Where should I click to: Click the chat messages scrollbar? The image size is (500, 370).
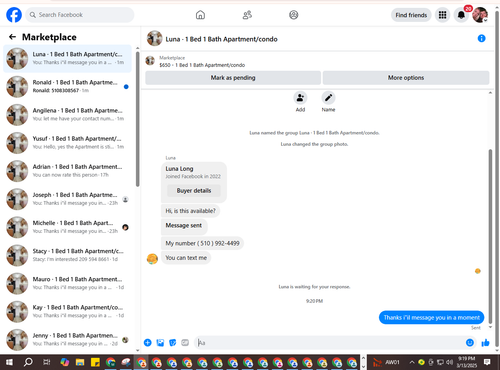(x=490, y=237)
